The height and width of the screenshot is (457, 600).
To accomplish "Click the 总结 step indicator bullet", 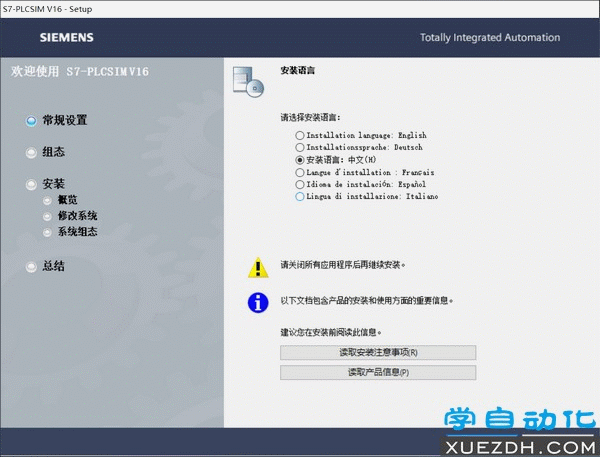I will click(31, 267).
